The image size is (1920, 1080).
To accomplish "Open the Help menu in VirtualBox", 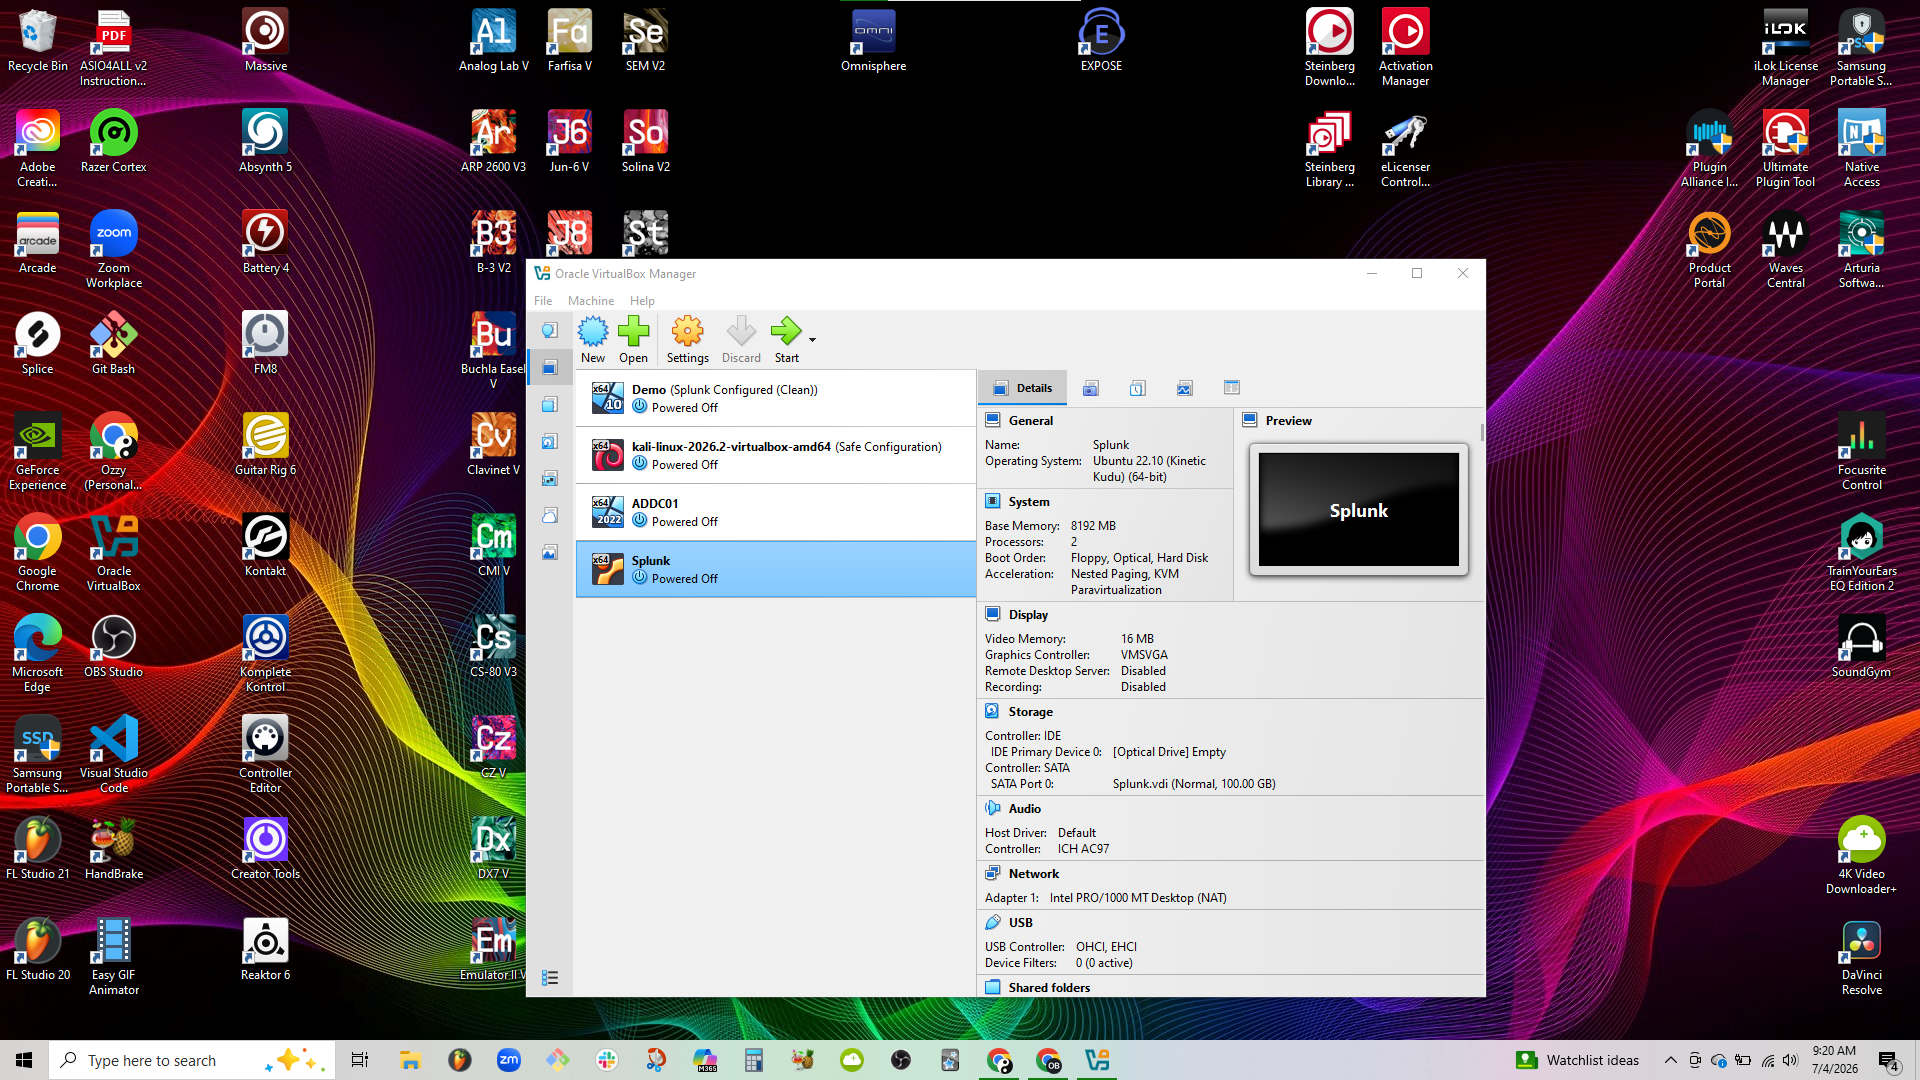I will click(642, 301).
